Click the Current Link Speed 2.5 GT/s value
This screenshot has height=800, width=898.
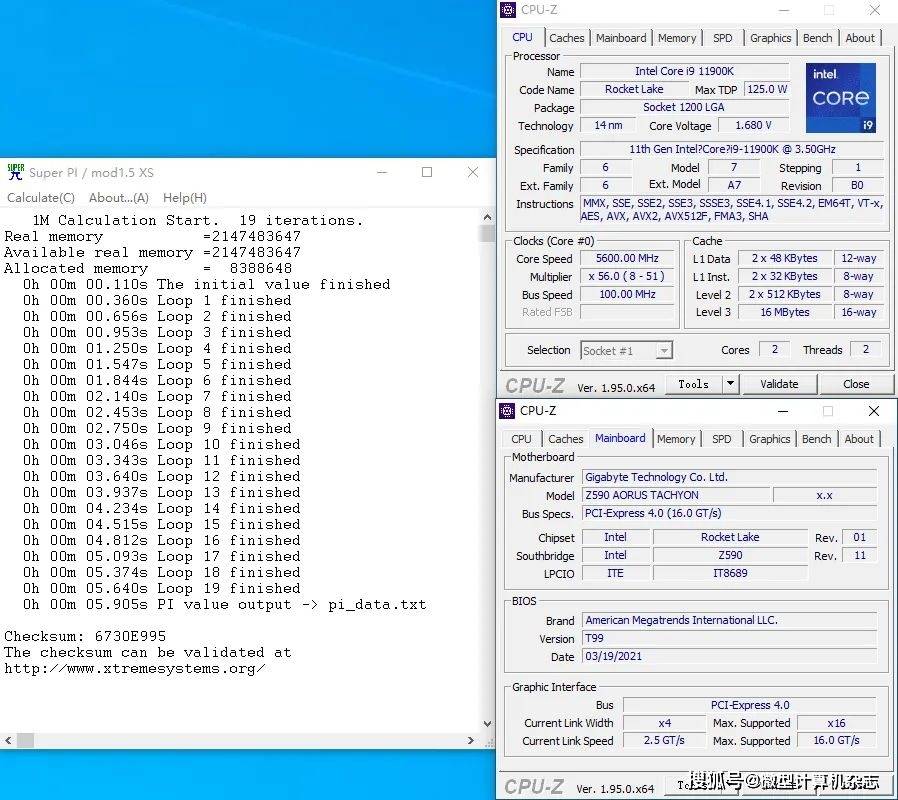tap(664, 740)
